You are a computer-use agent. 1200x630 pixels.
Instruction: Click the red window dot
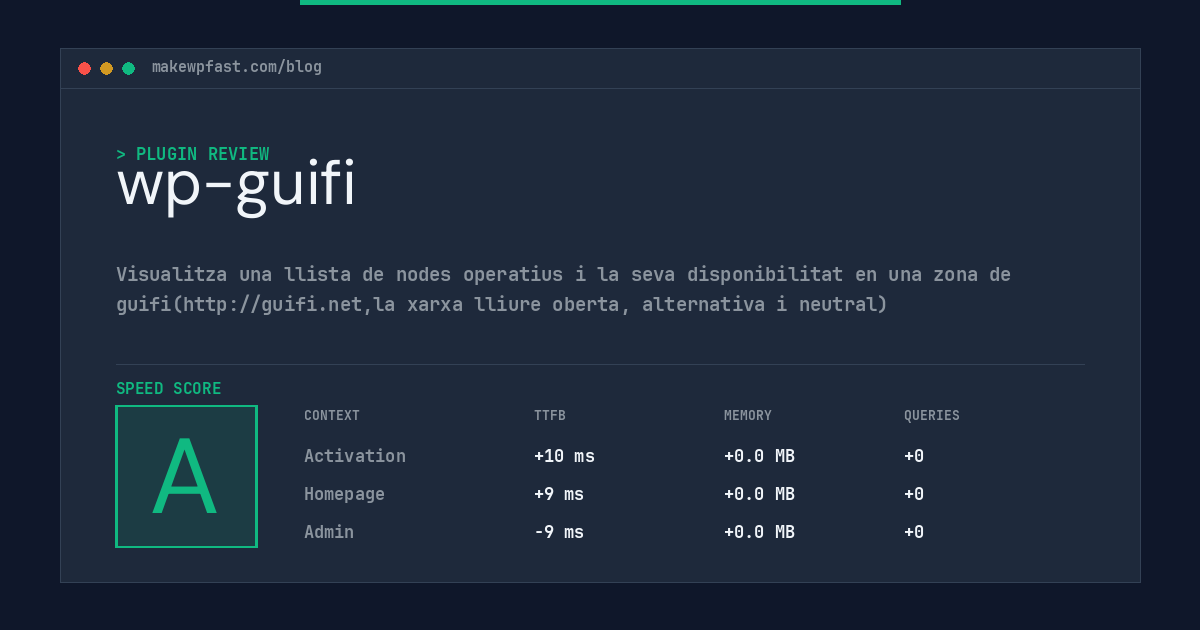click(85, 68)
